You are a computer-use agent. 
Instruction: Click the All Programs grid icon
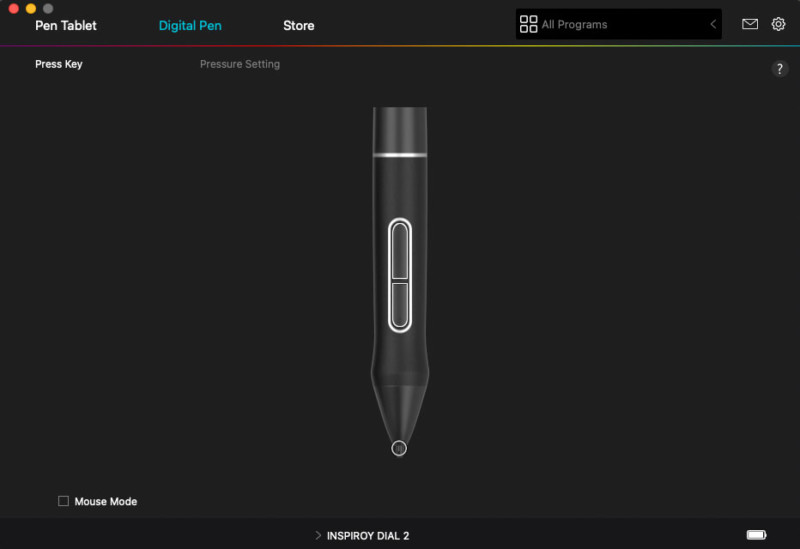528,24
